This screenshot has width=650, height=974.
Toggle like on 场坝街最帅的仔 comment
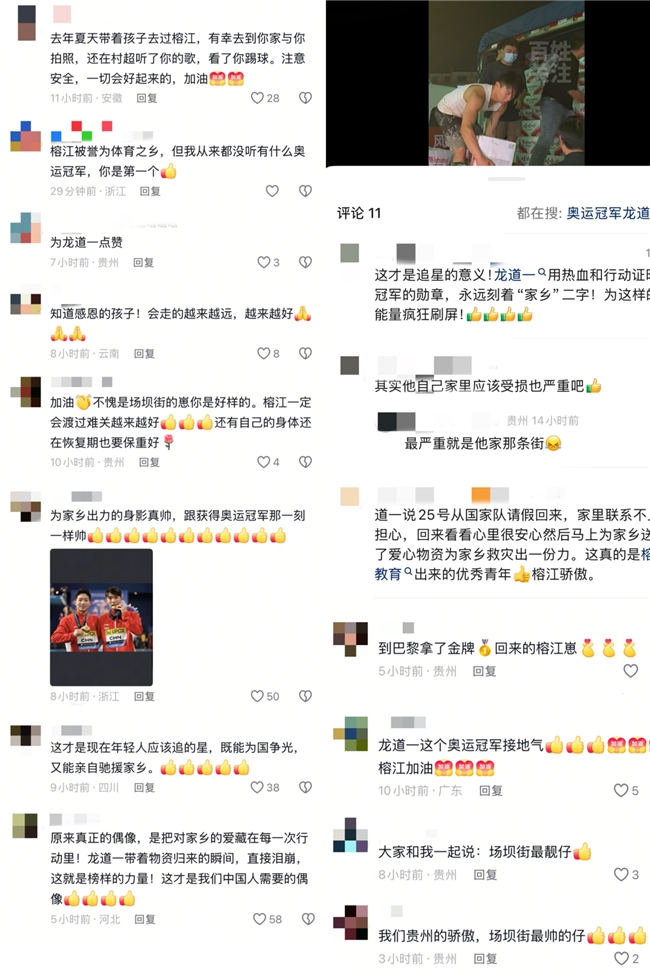[x=620, y=958]
